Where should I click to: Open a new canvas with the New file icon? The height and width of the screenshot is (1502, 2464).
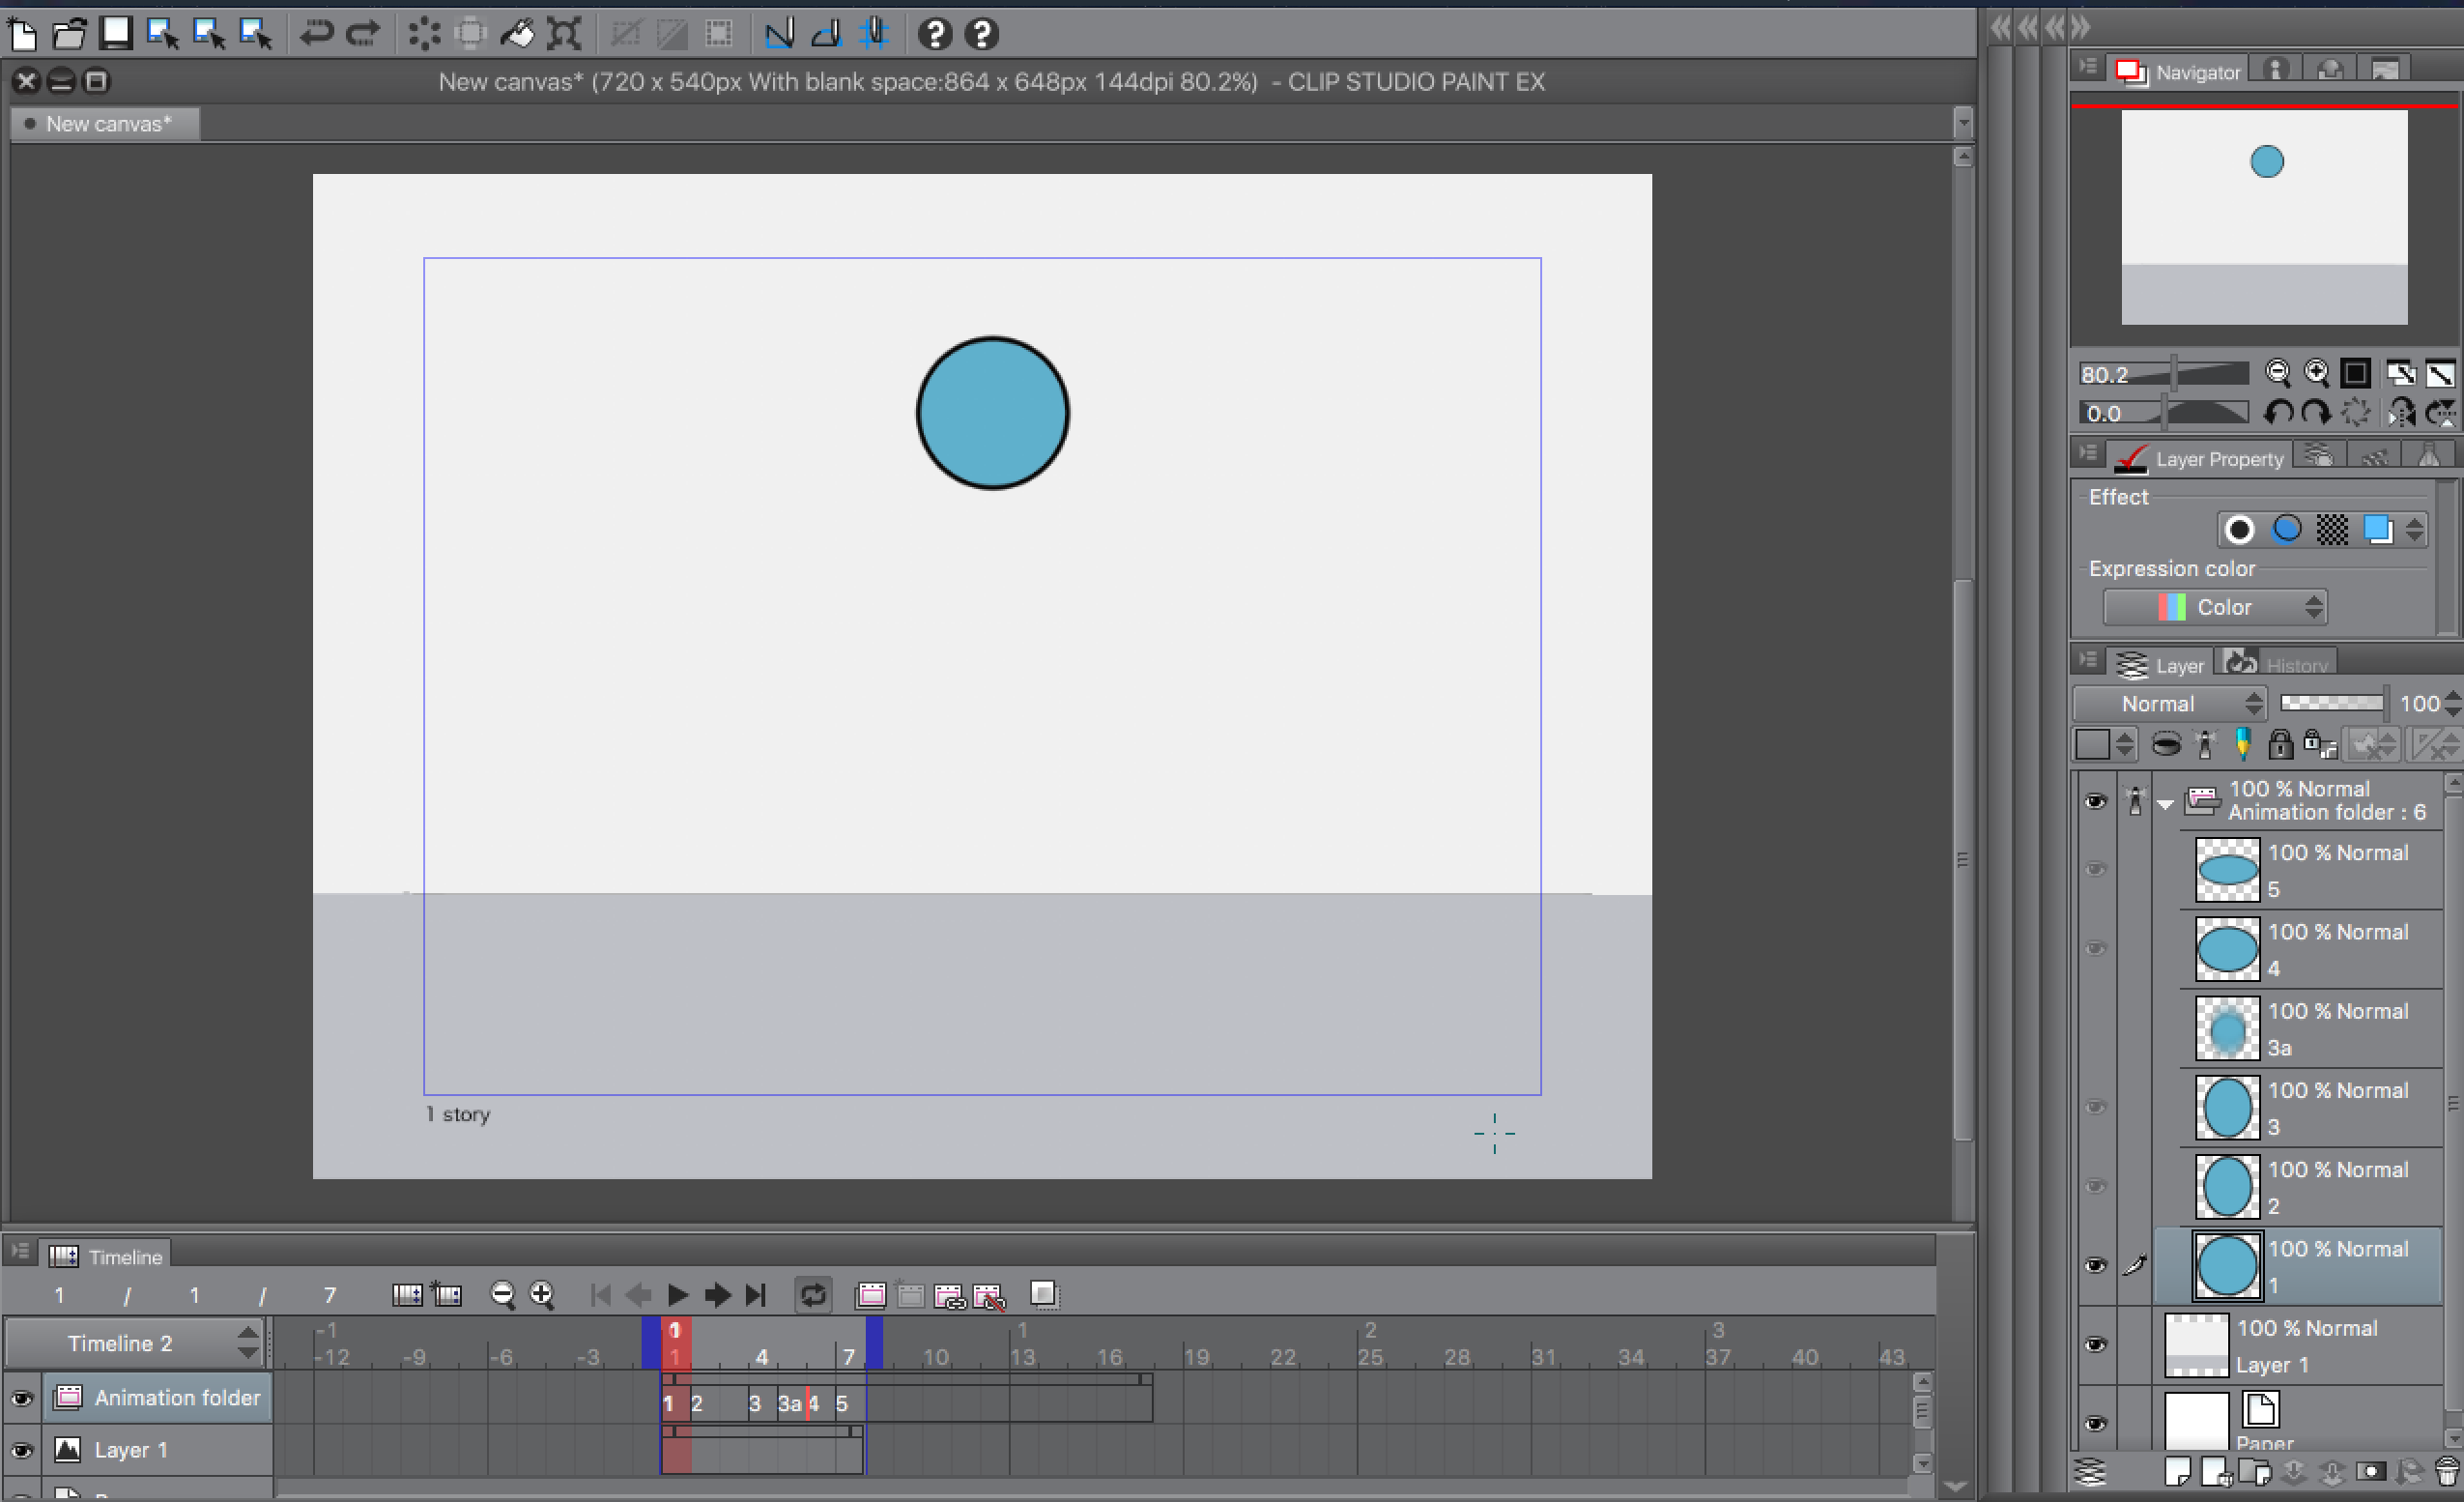(22, 33)
